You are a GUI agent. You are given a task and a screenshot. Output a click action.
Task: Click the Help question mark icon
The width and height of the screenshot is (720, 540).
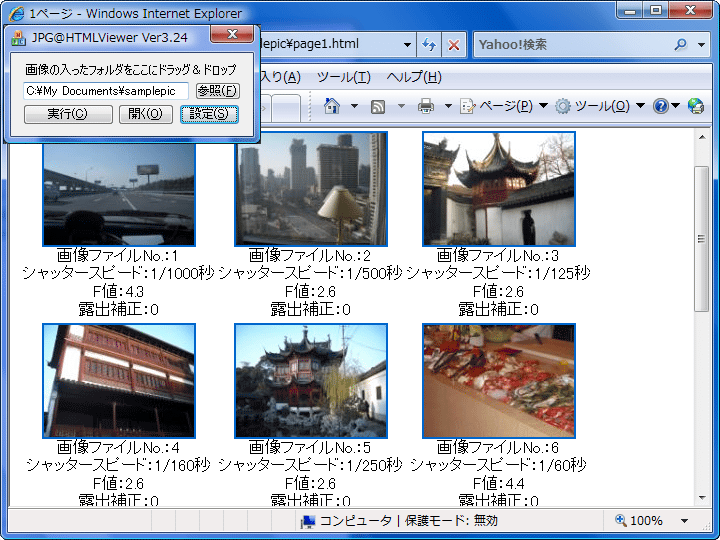(660, 107)
